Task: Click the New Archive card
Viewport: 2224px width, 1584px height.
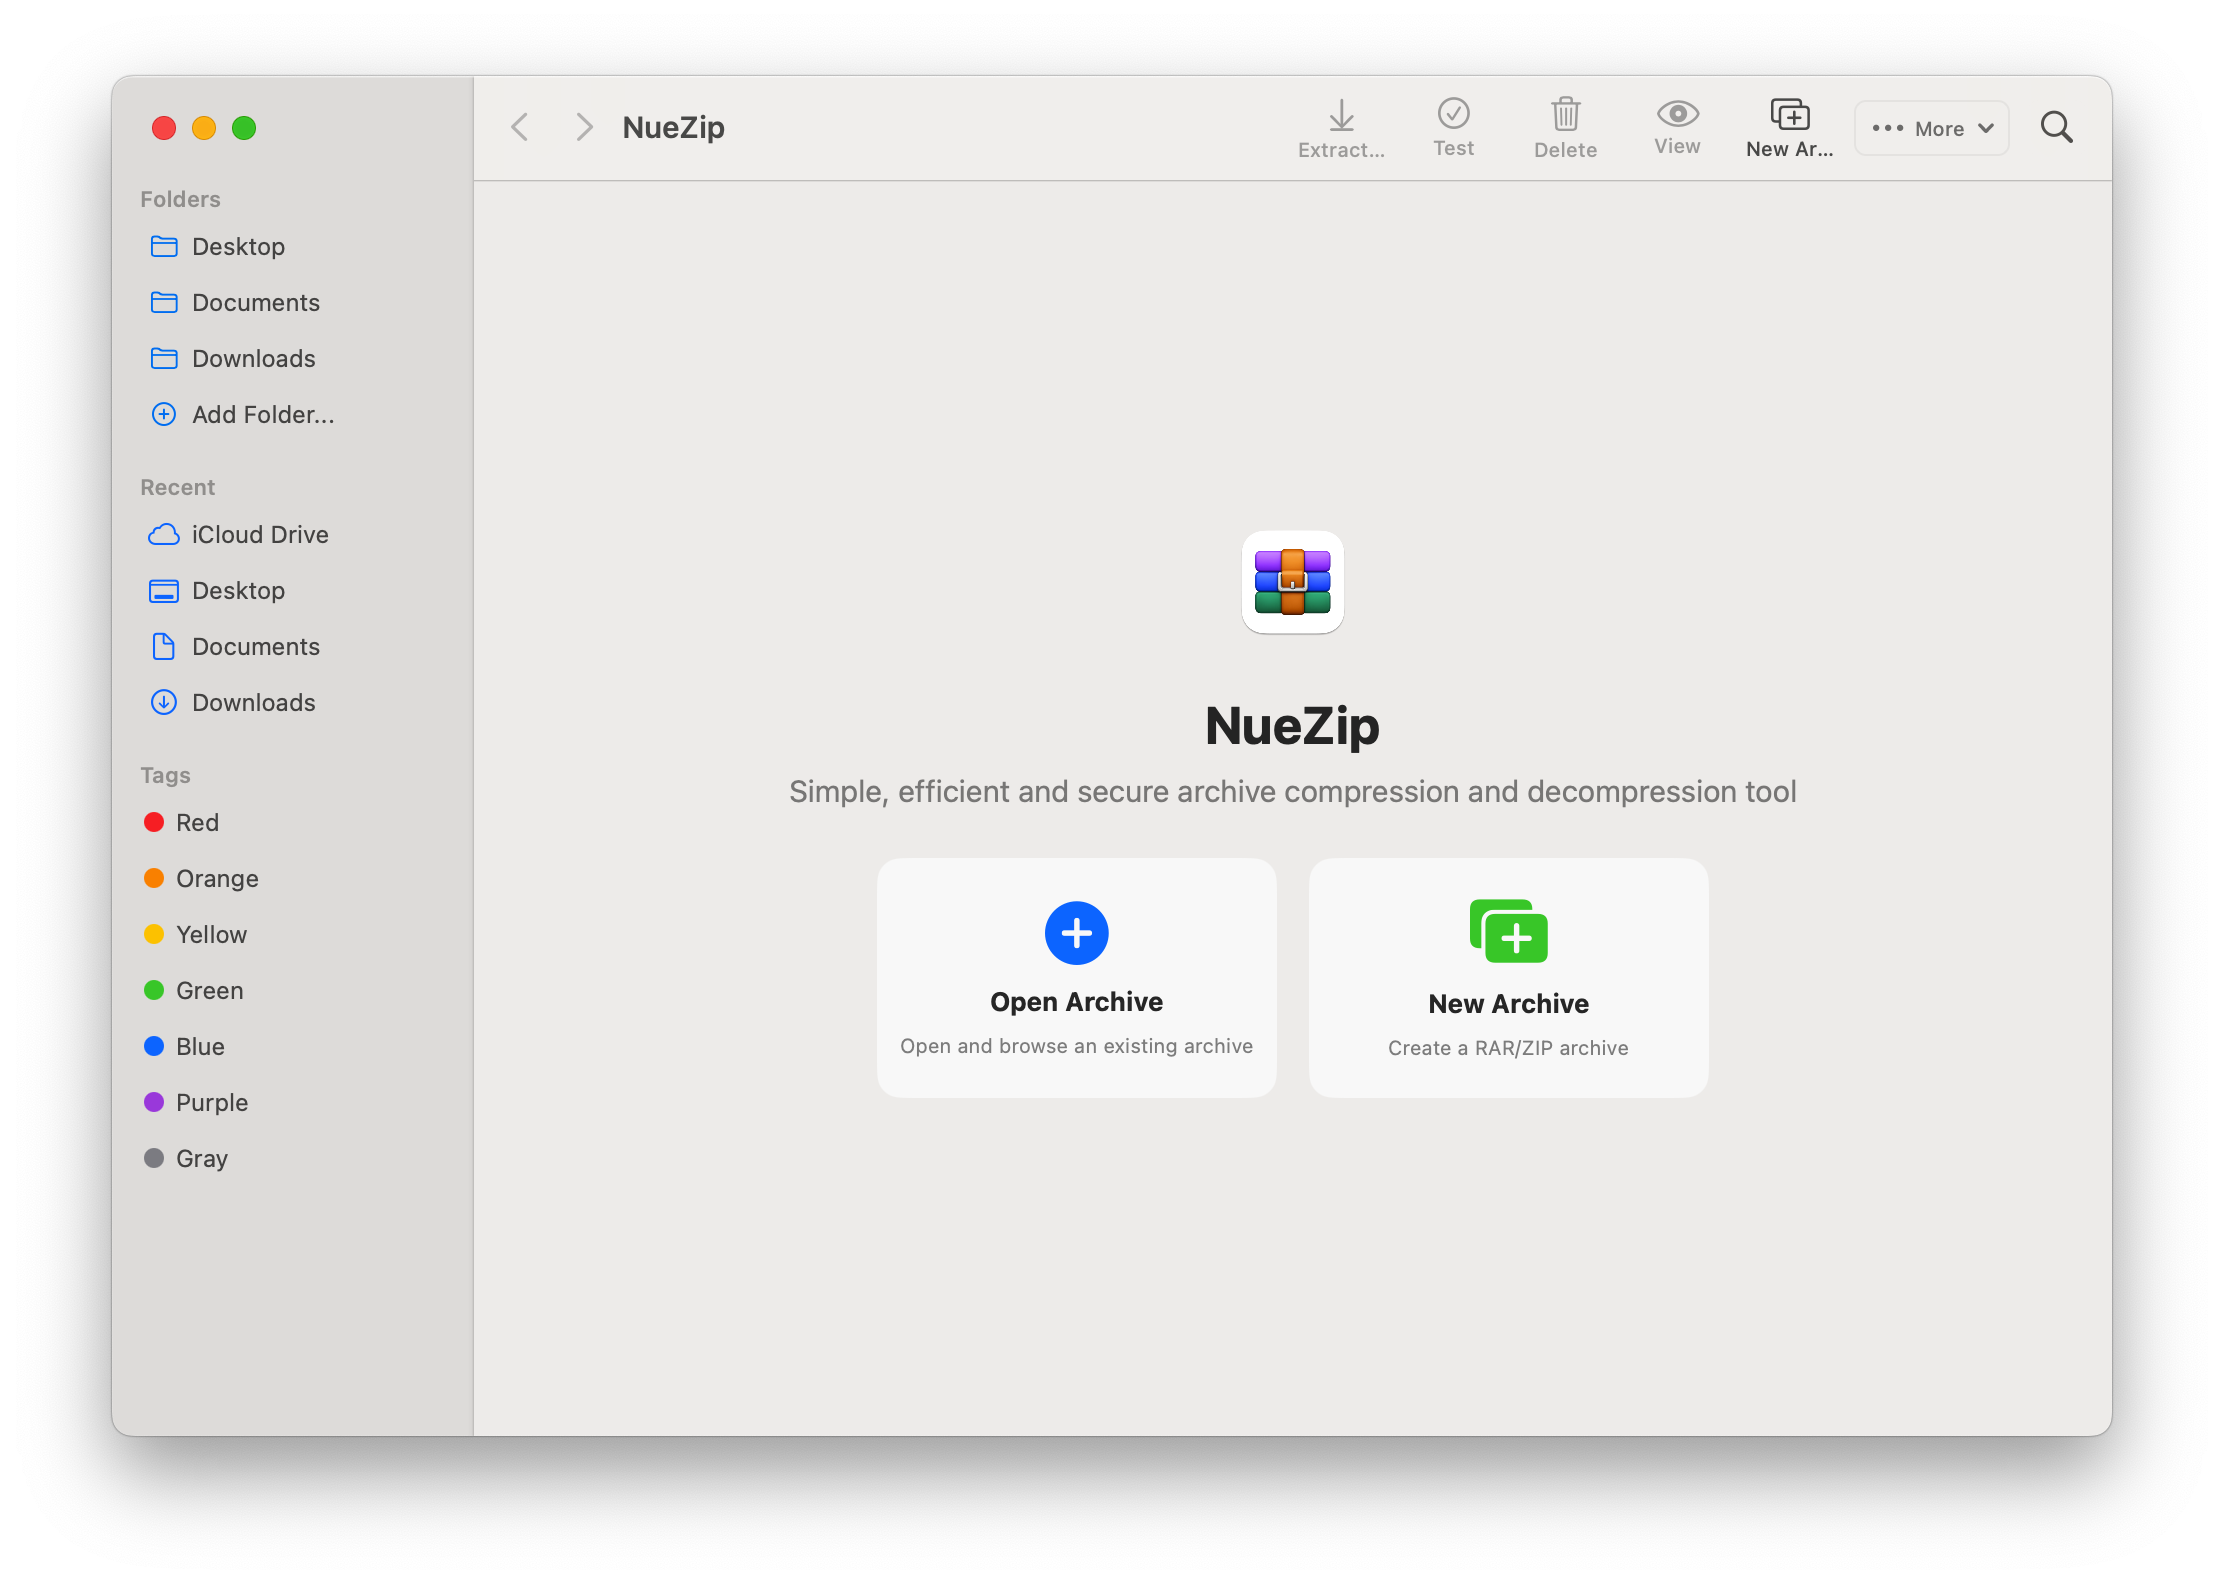Action: [1508, 977]
